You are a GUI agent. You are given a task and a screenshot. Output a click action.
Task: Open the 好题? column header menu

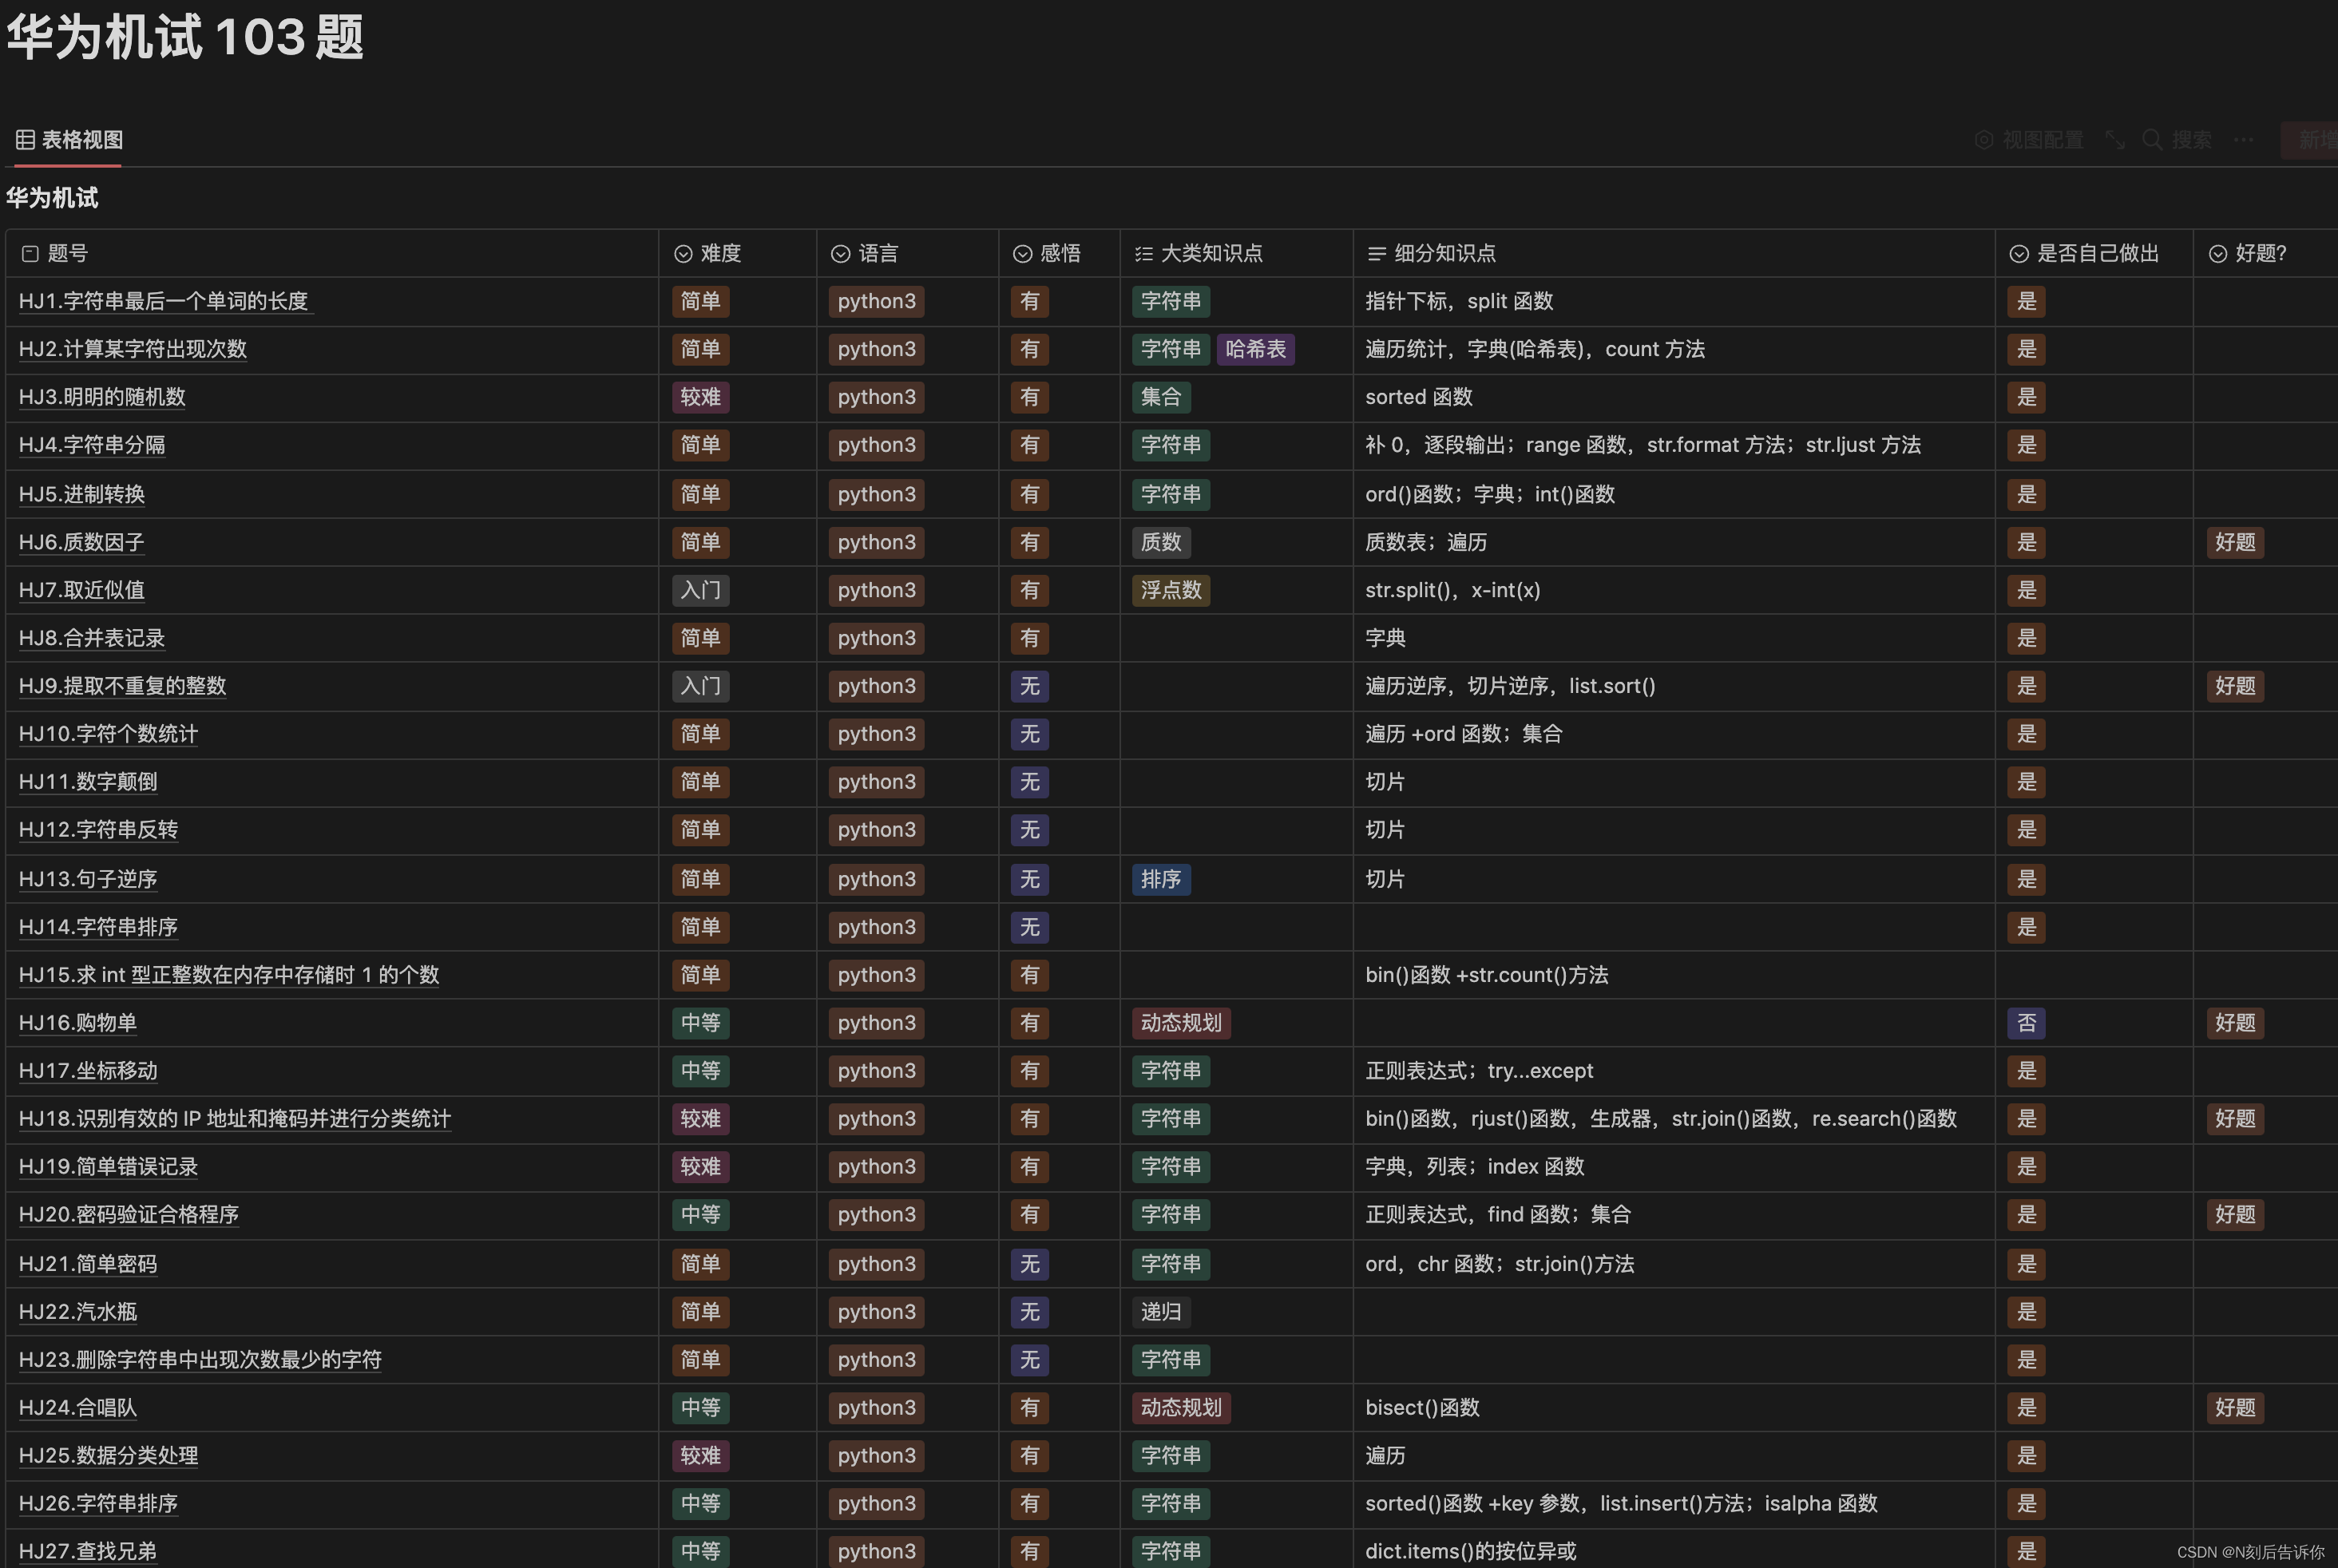click(x=2260, y=254)
